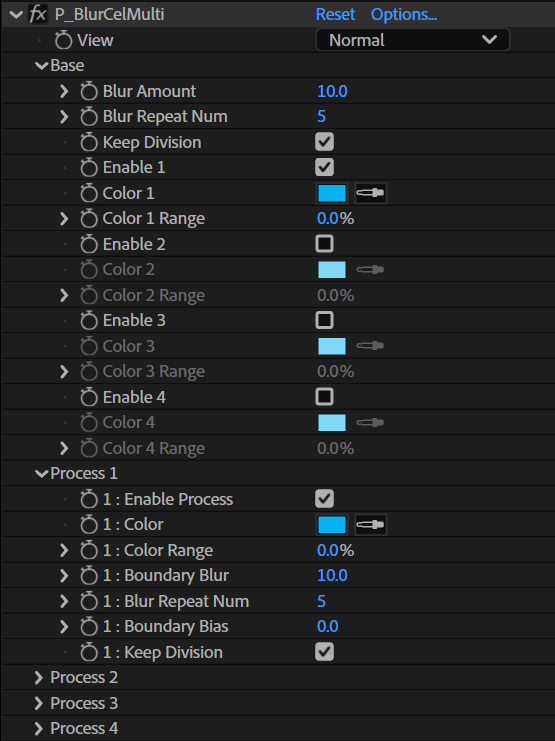
Task: Toggle the fx effect switch for P_BlurCelMulti
Action: click(38, 14)
